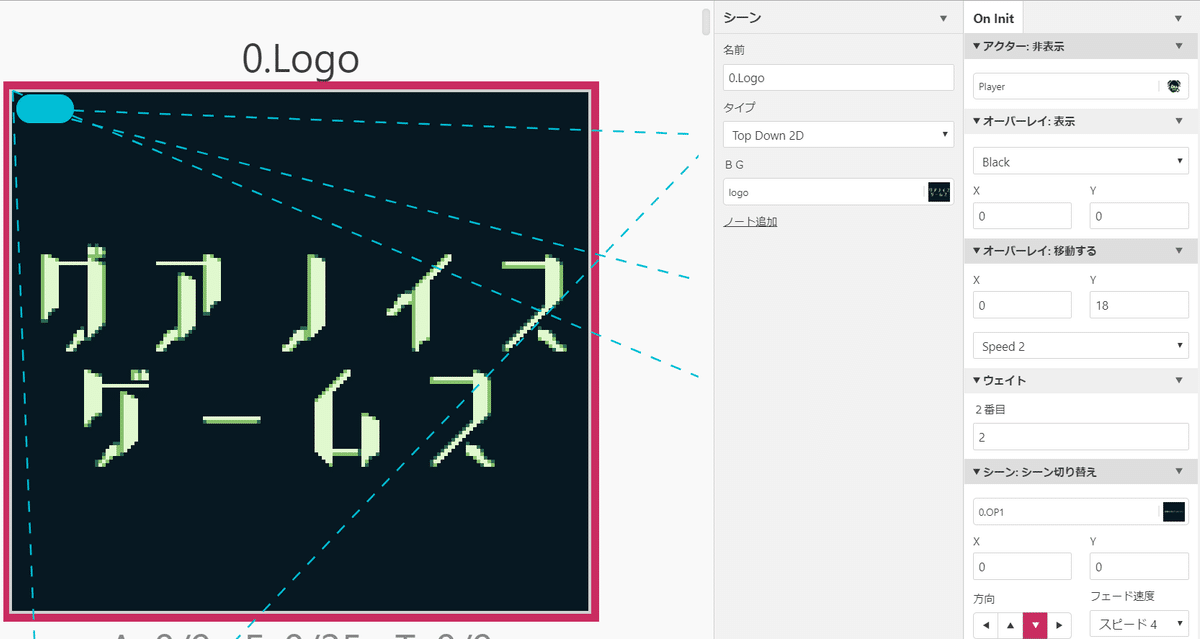The height and width of the screenshot is (639, 1200).
Task: Click the 名前 field showing 0.Logo
Action: click(x=838, y=77)
